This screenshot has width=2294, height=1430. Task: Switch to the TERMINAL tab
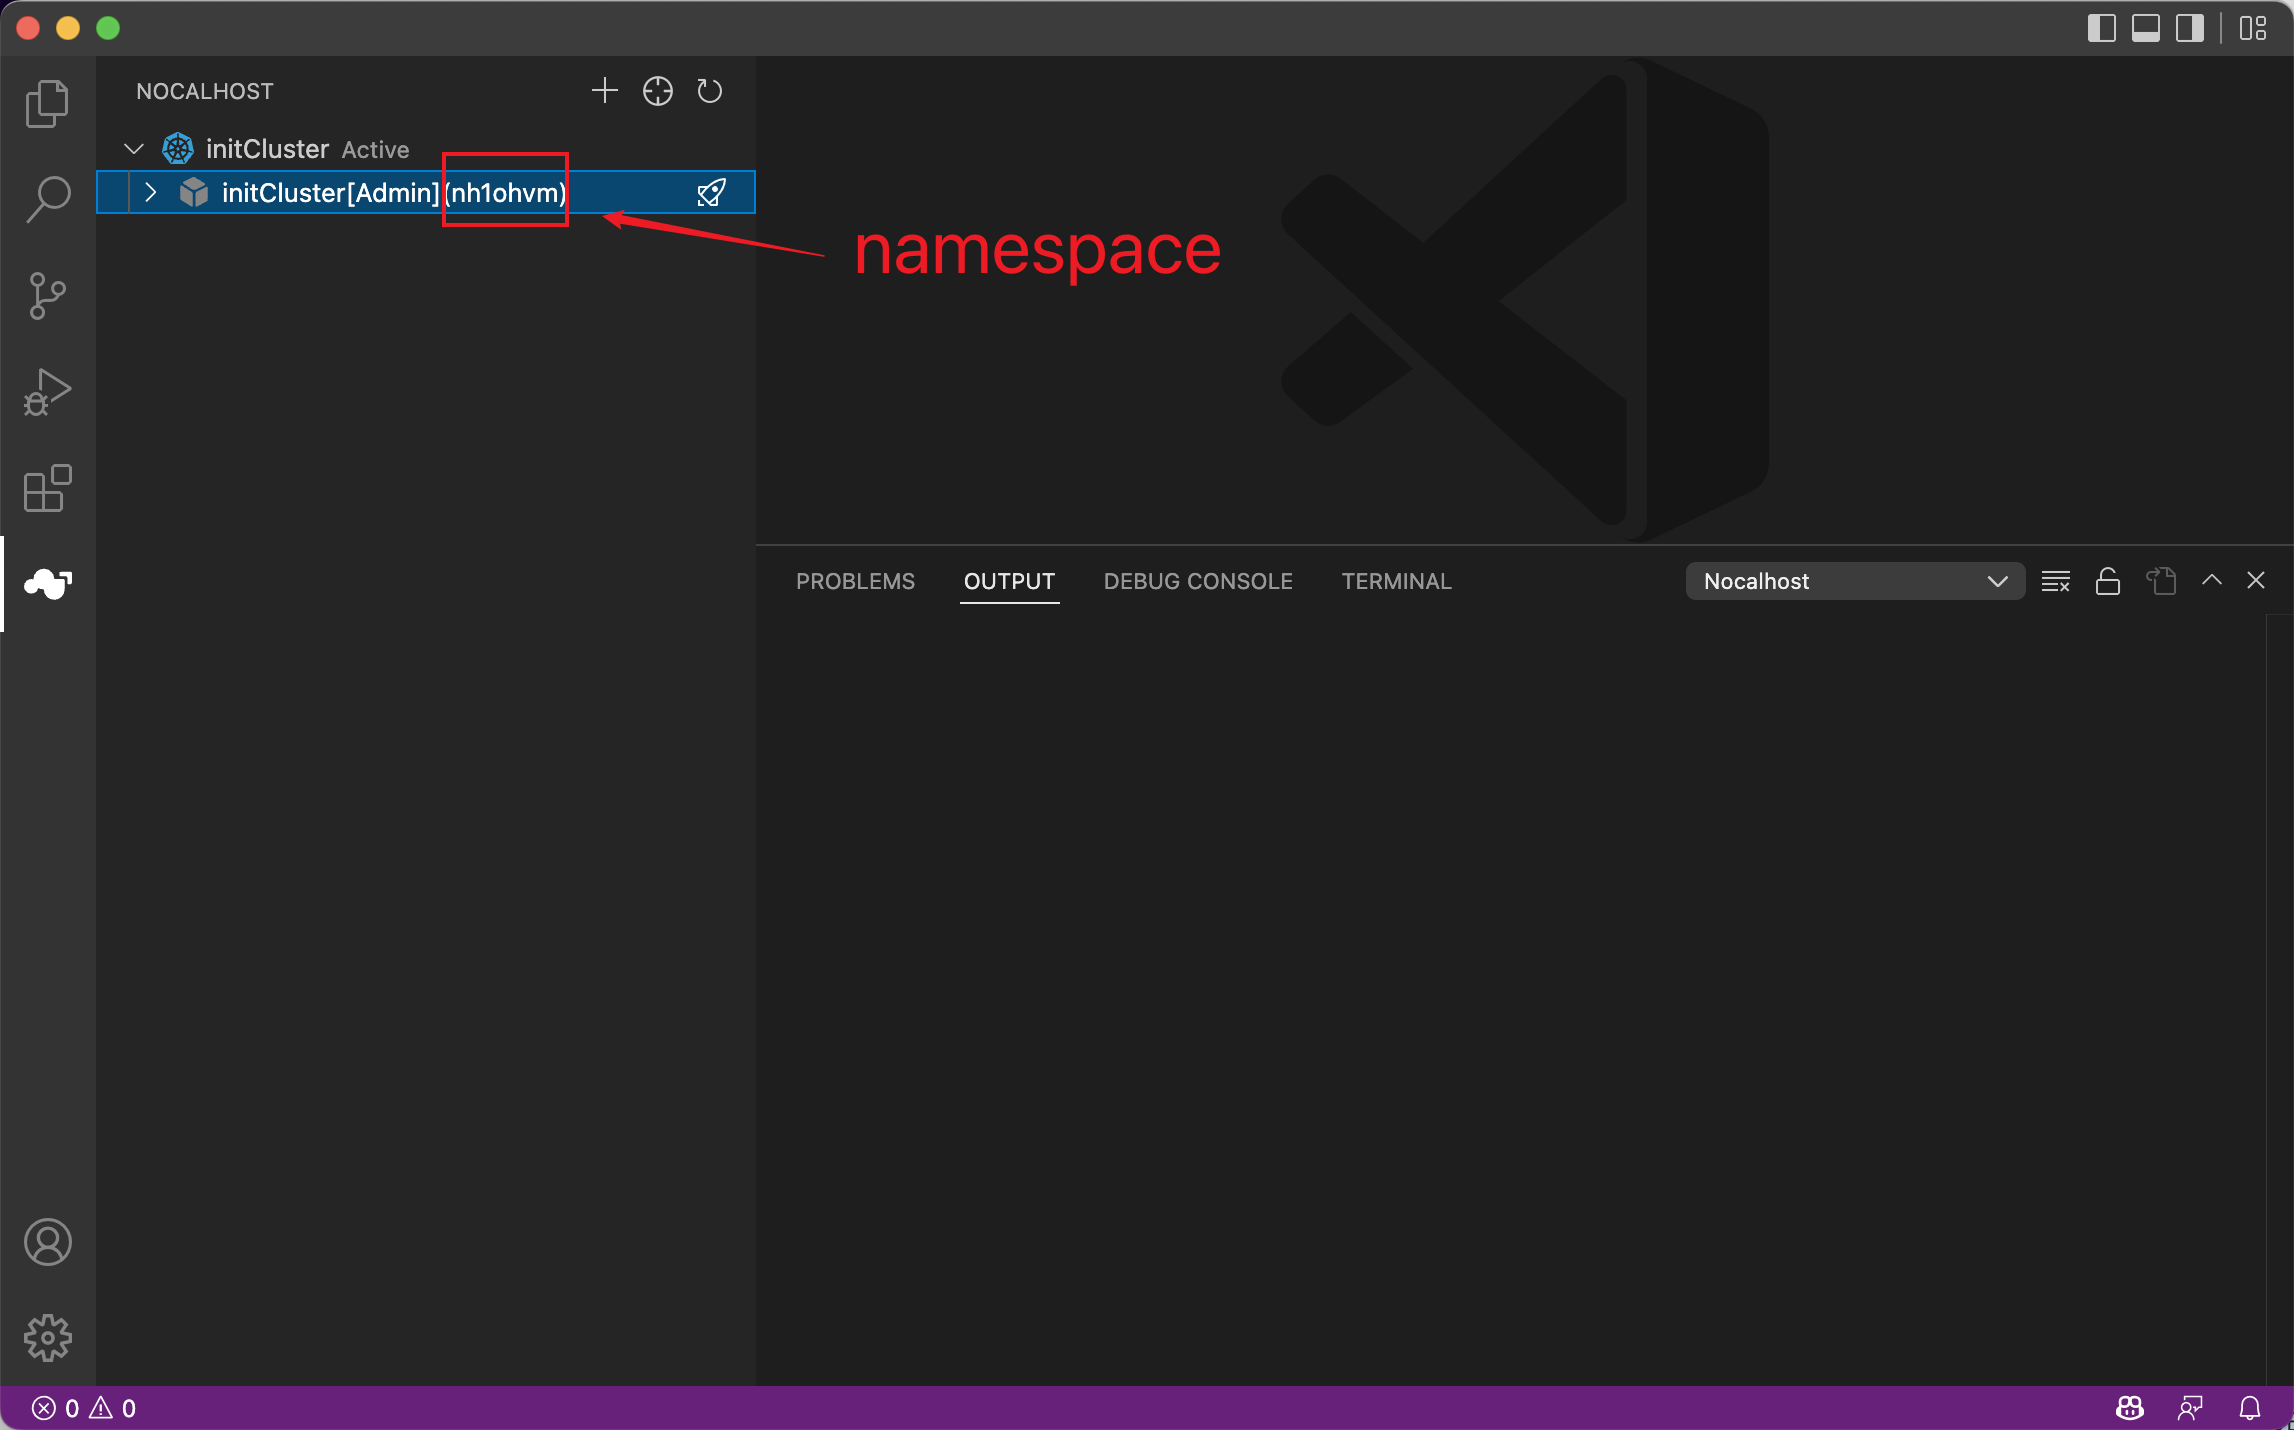[1396, 581]
